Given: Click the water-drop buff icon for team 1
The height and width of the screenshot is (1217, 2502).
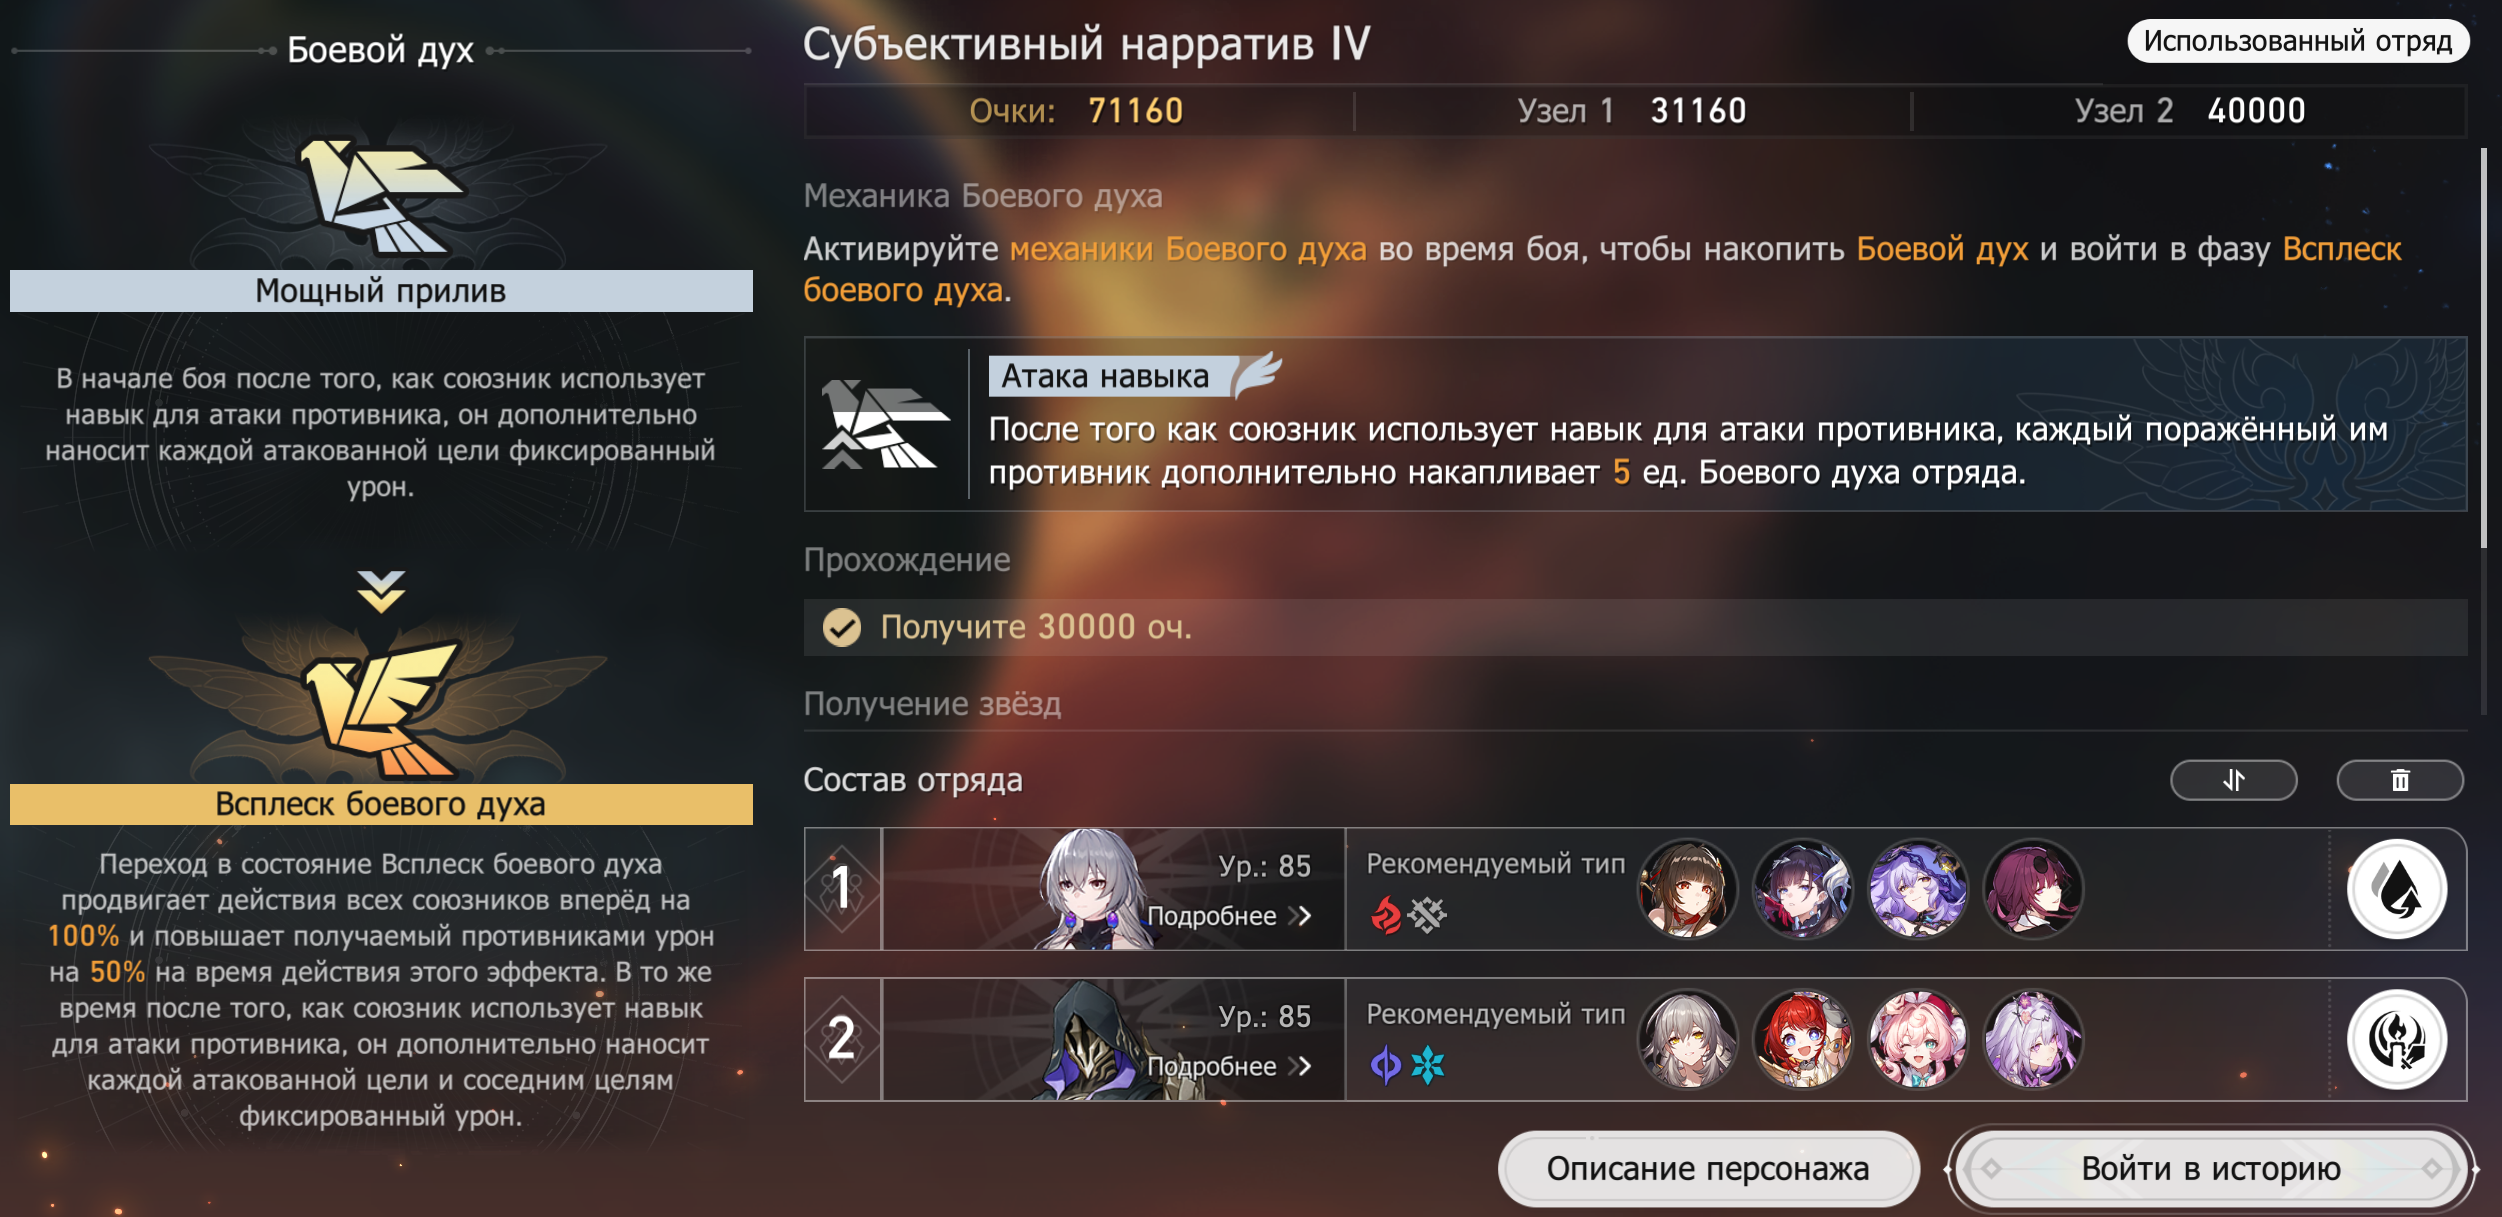Looking at the screenshot, I should [2397, 889].
